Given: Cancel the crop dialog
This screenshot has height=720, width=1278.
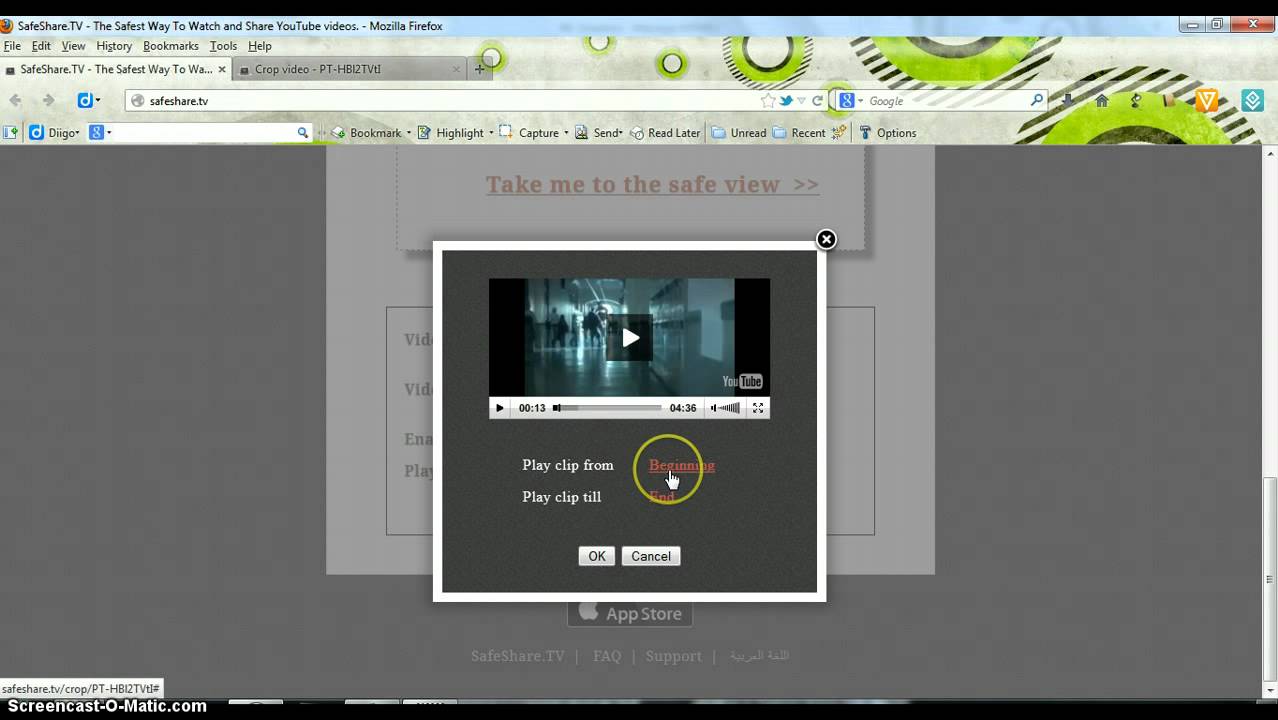Looking at the screenshot, I should pos(651,556).
